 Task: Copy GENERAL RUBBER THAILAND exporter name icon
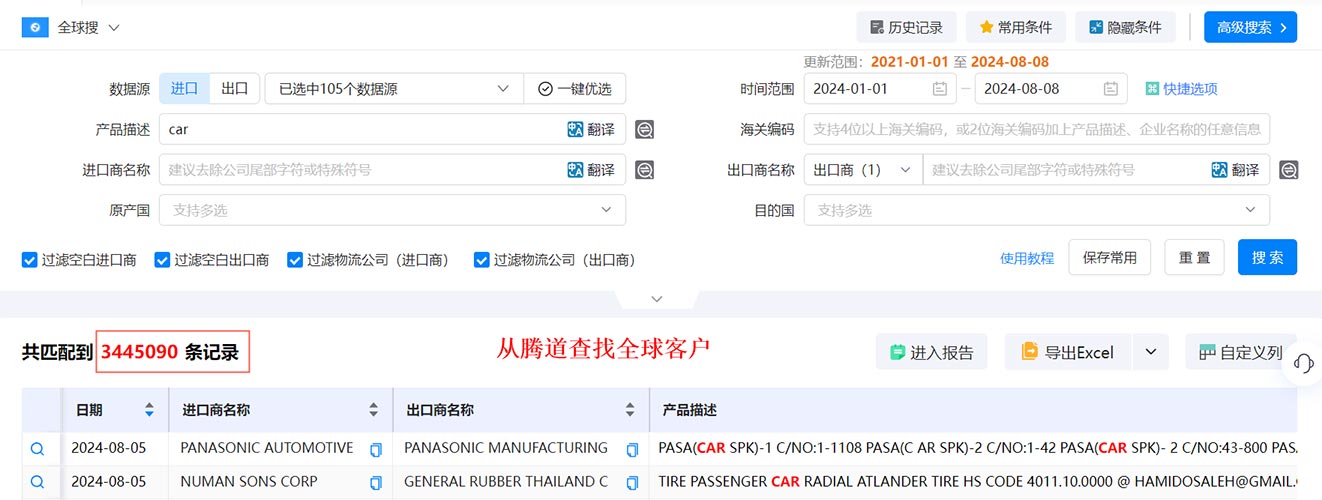coord(632,483)
